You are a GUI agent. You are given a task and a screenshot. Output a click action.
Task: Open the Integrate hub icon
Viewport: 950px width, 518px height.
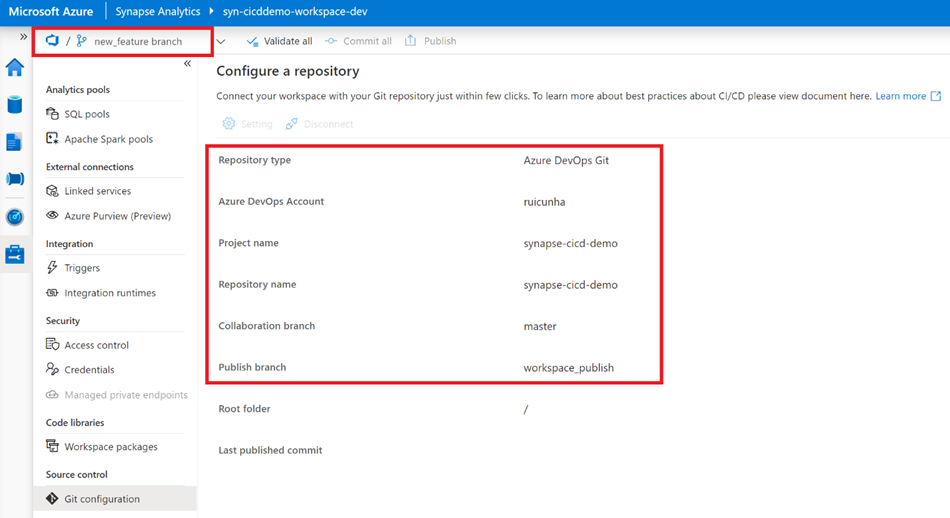15,179
